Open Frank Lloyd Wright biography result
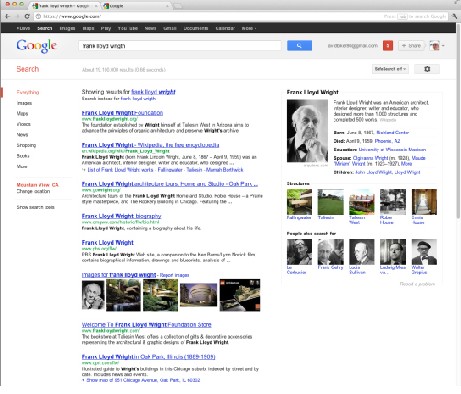The height and width of the screenshot is (394, 461). pos(121,216)
